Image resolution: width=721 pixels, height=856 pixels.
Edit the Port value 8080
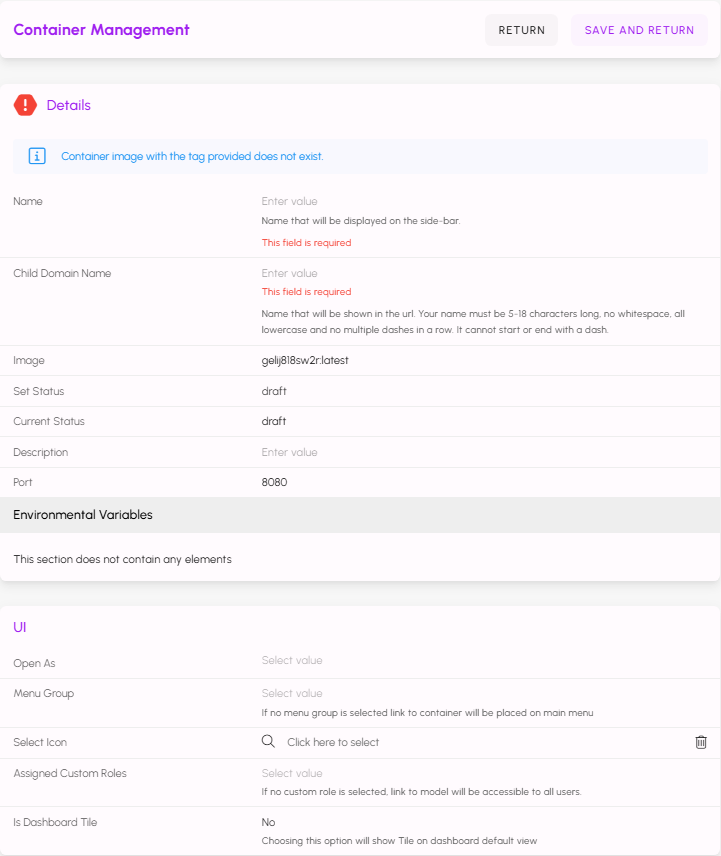point(275,482)
